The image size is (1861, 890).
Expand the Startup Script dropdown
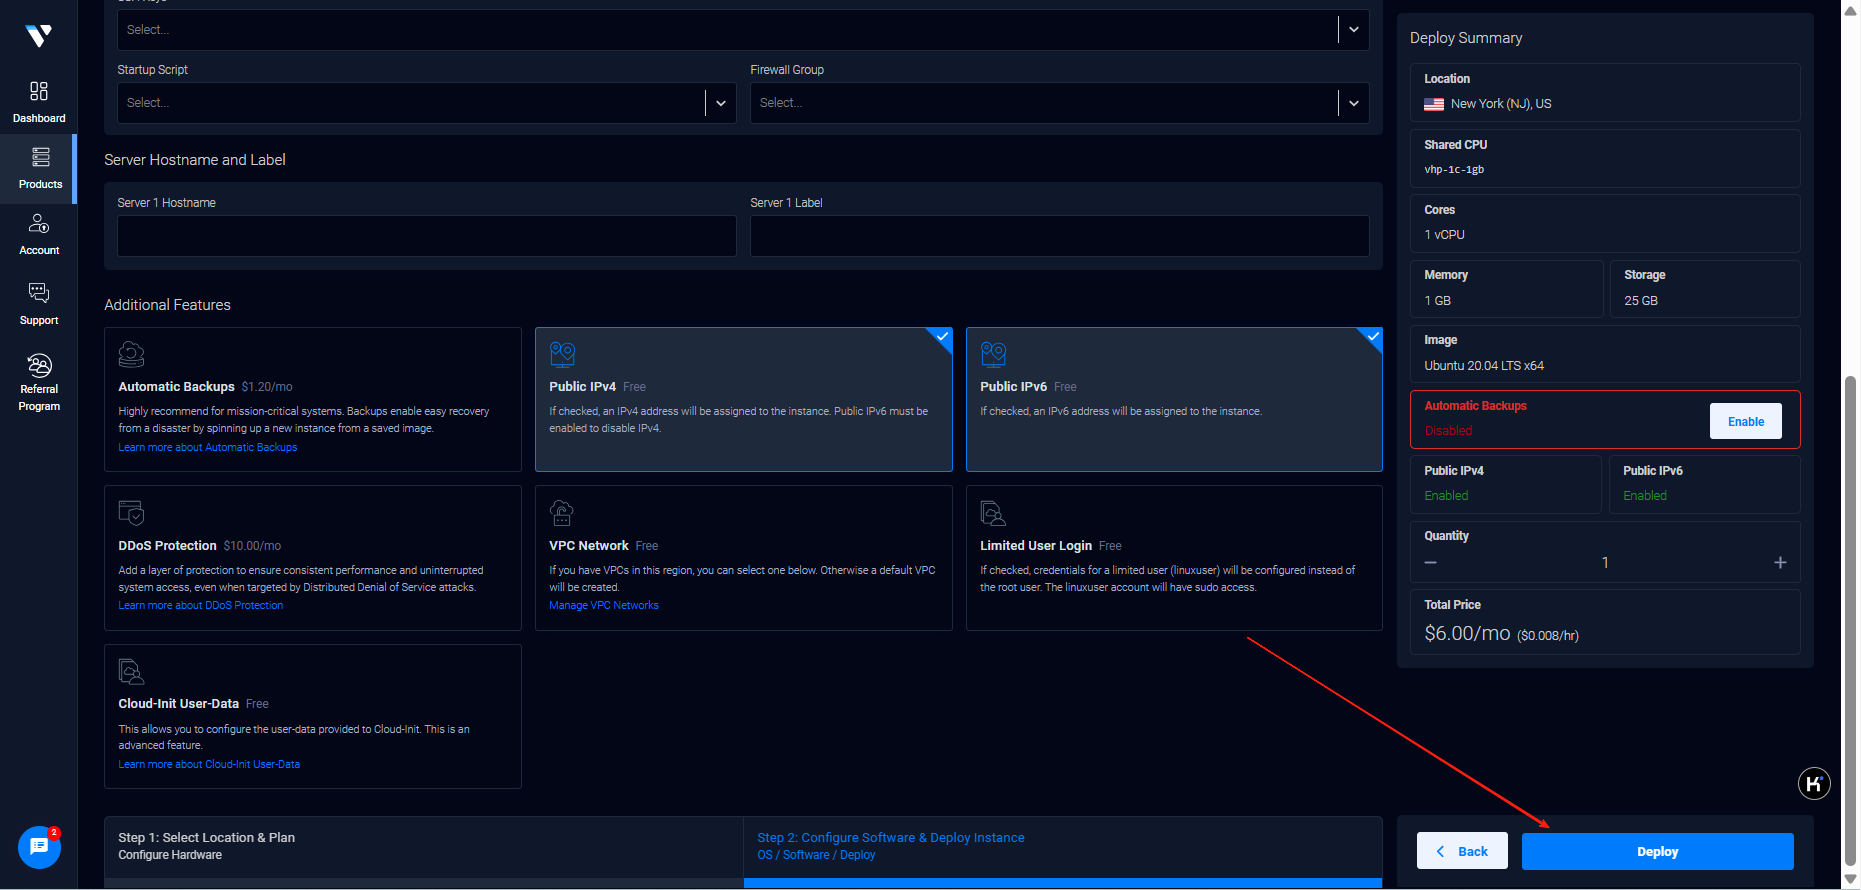(x=720, y=103)
